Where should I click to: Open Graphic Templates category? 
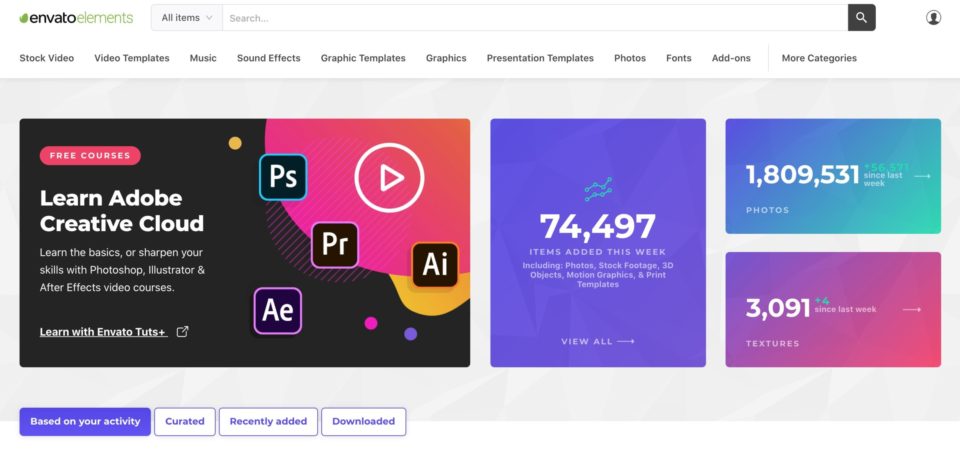[363, 58]
